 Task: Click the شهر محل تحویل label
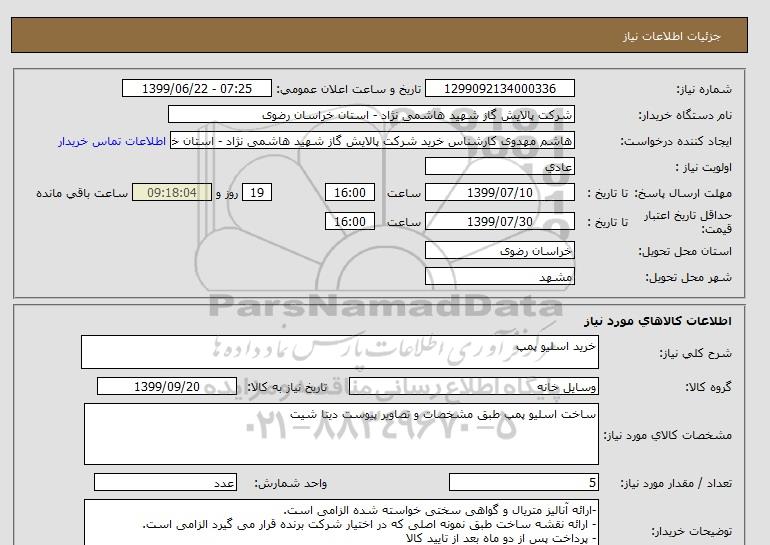point(688,277)
